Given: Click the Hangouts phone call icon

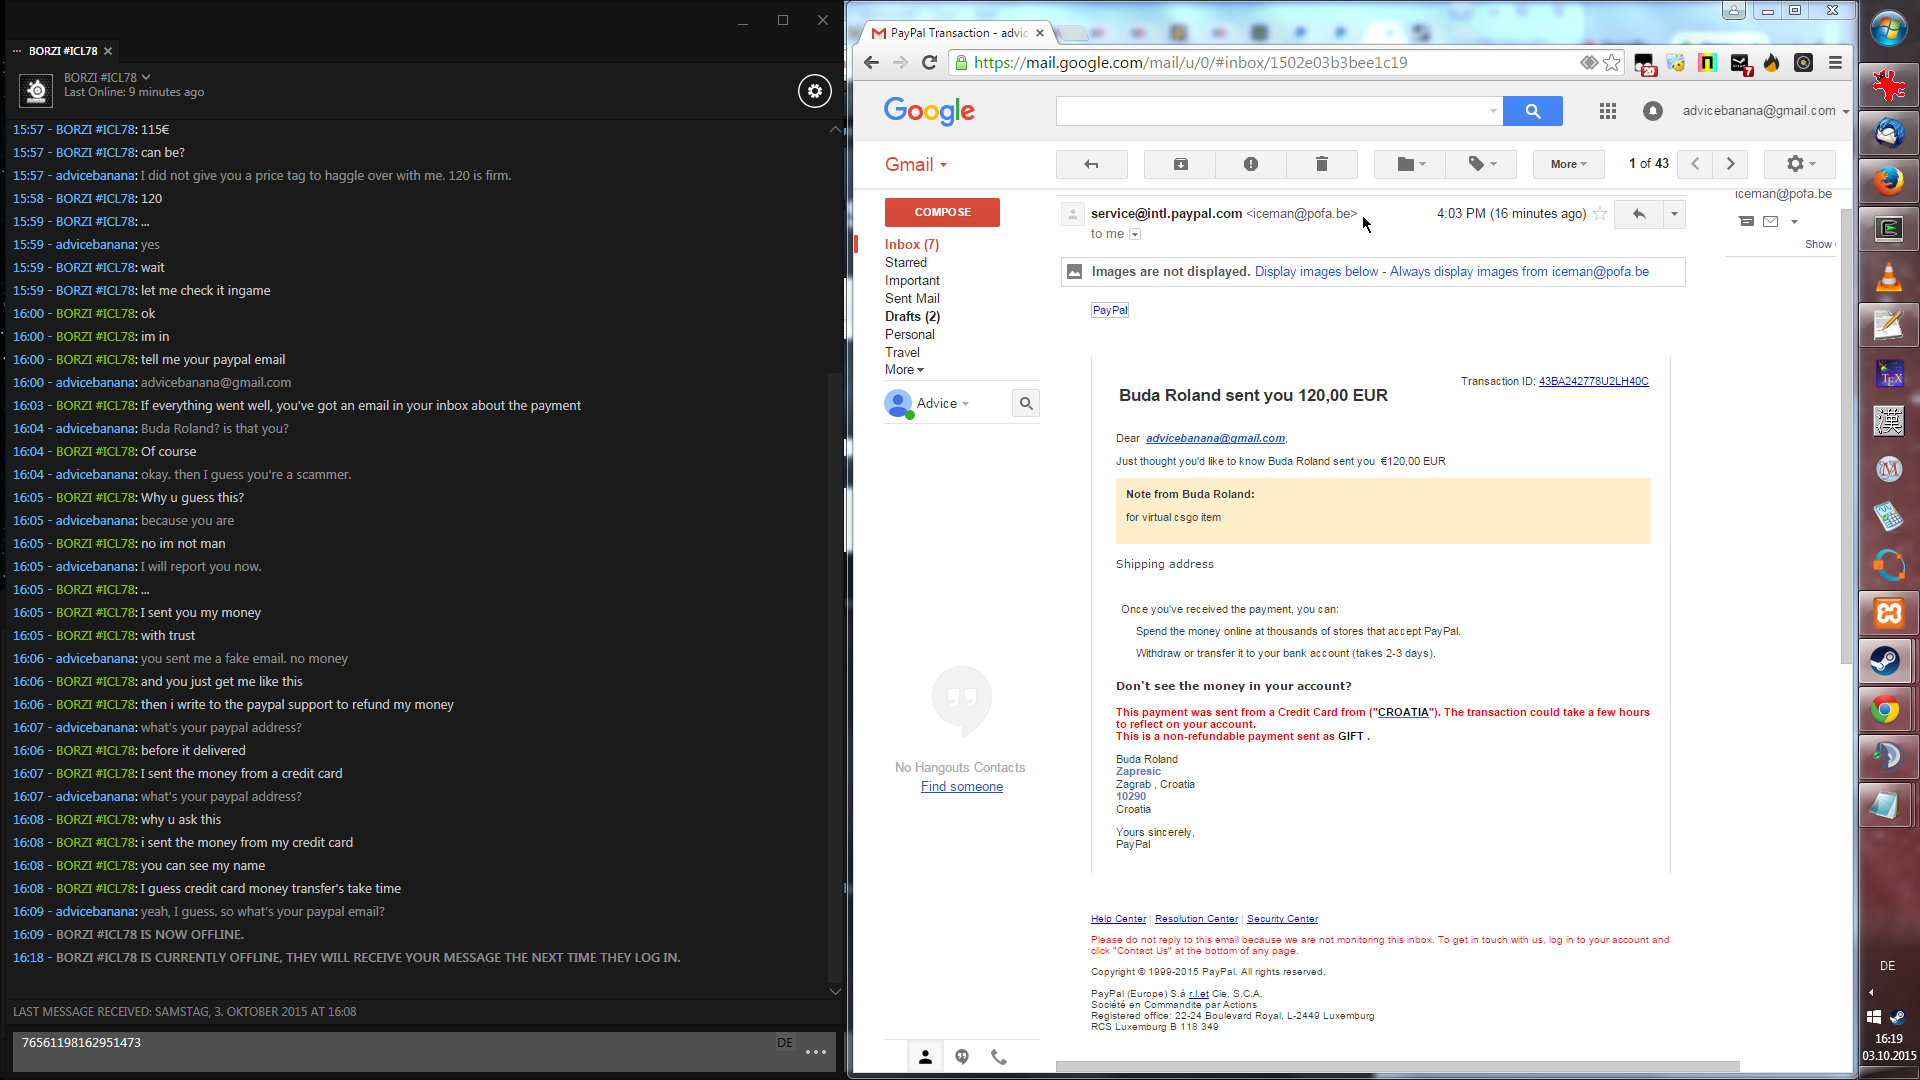Looking at the screenshot, I should 998,1057.
